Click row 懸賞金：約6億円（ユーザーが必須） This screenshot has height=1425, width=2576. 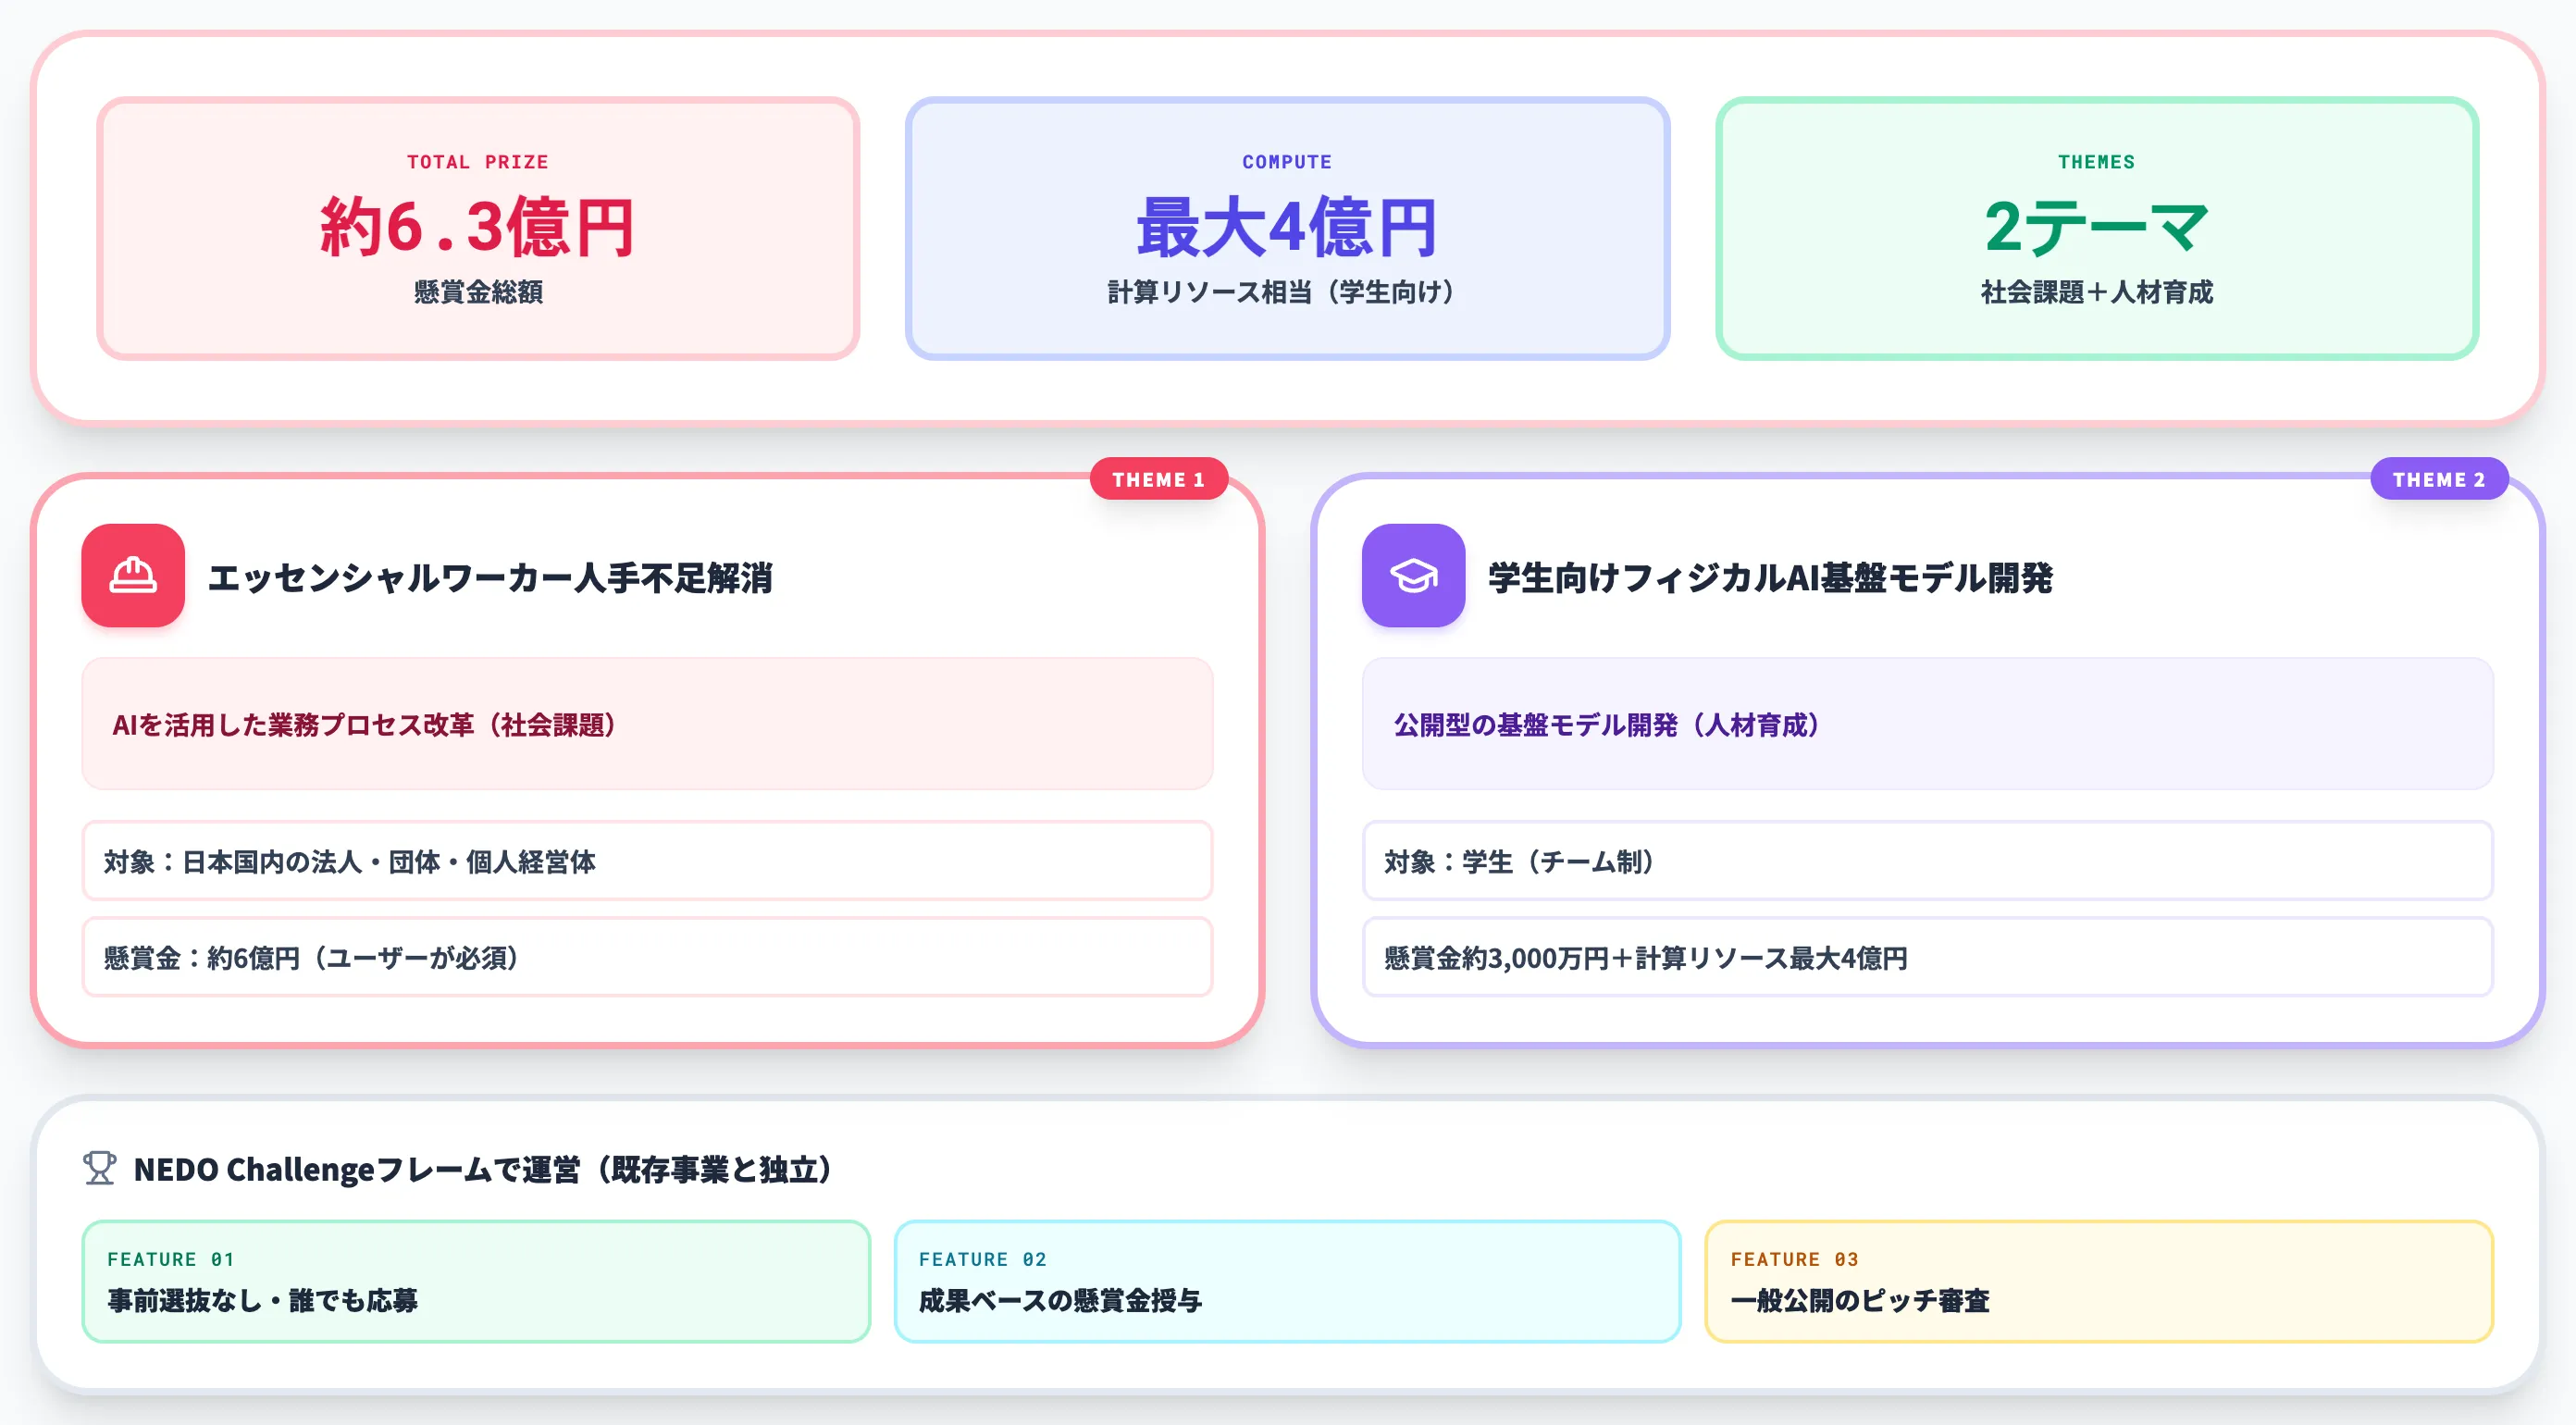click(x=647, y=957)
